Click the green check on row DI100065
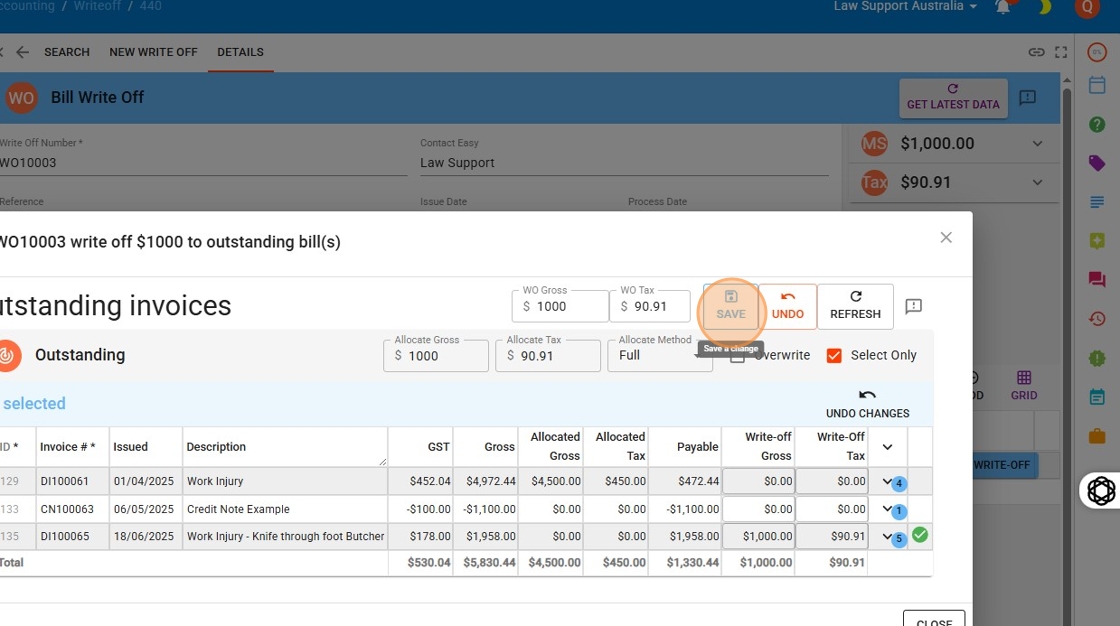This screenshot has width=1120, height=626. 920,535
